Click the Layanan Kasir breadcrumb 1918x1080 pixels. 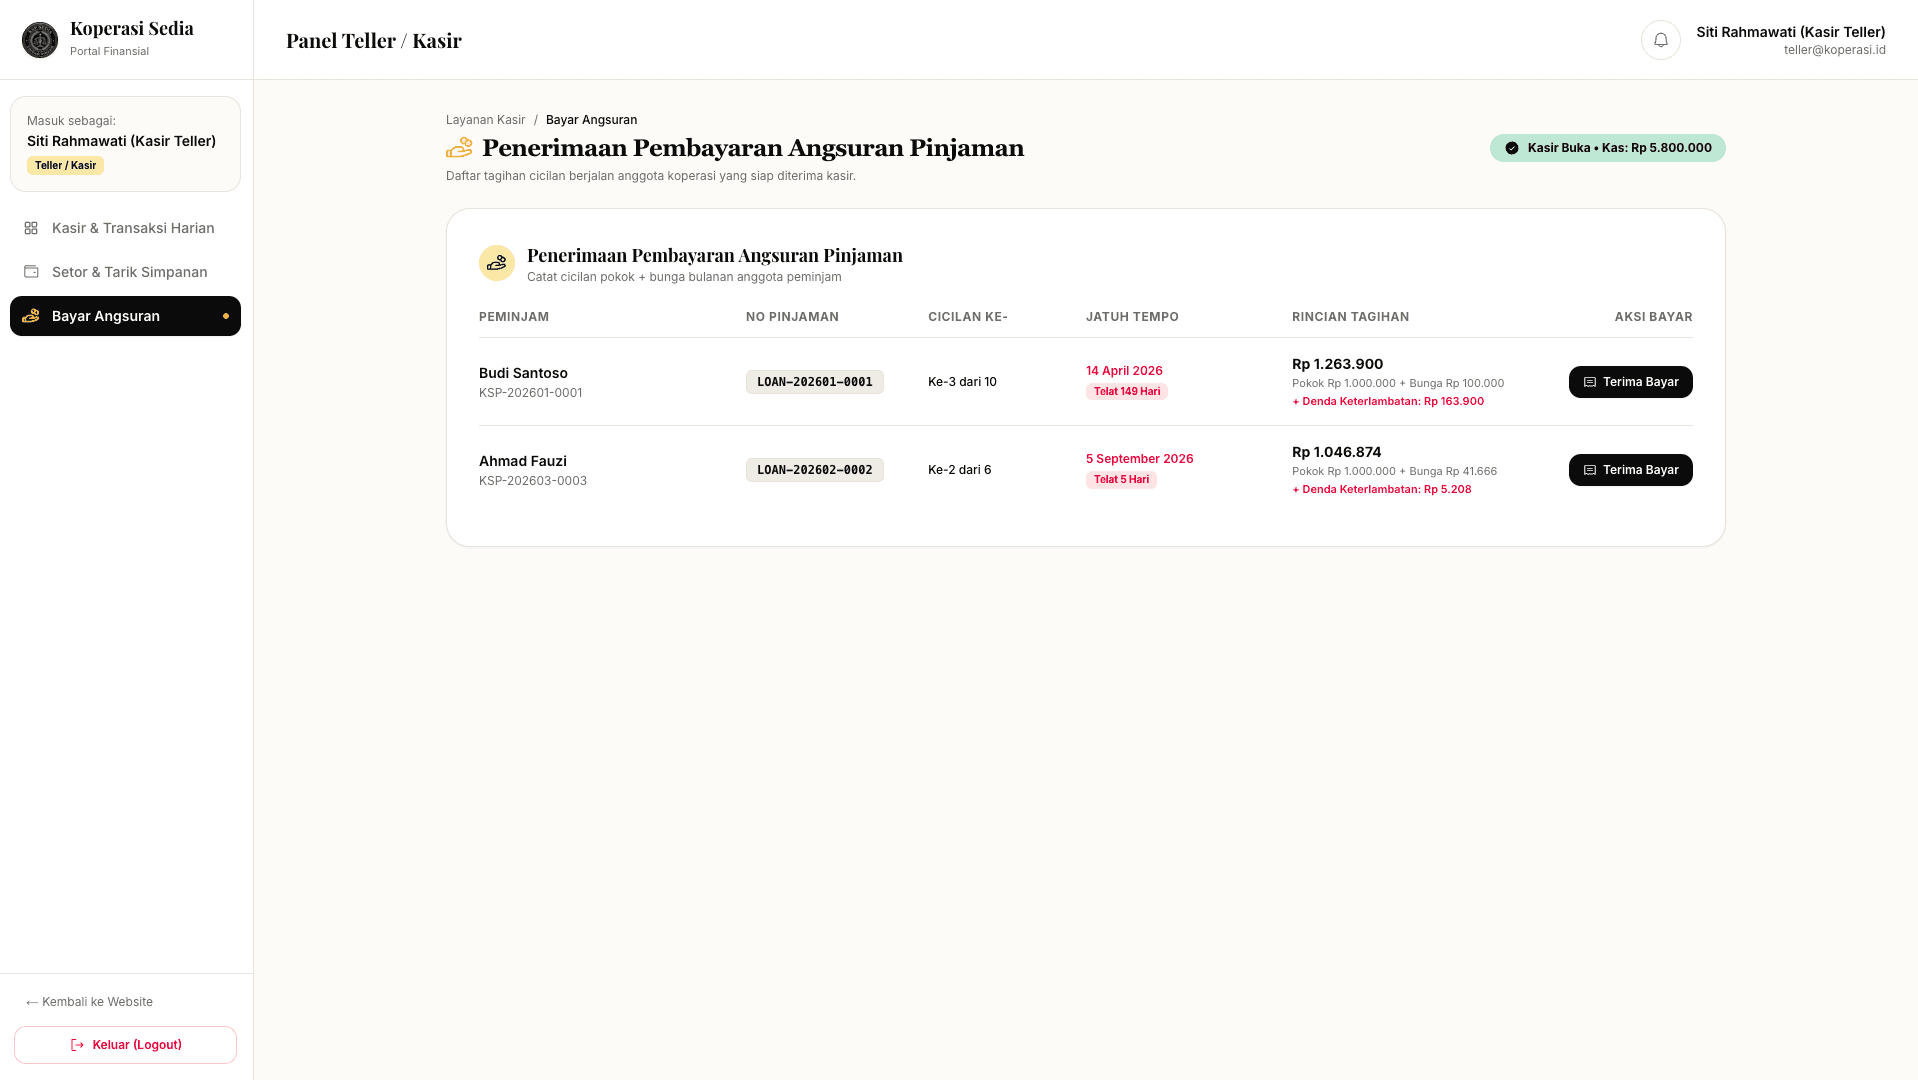click(485, 120)
